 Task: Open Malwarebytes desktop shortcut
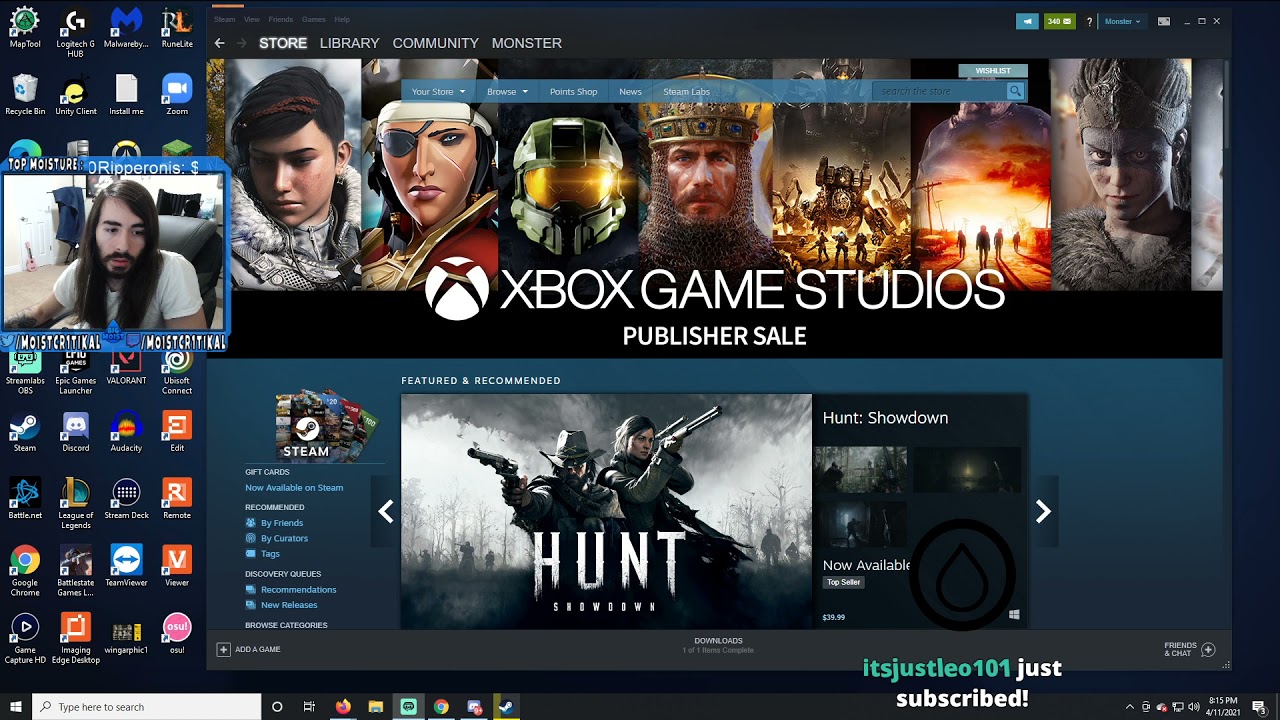coord(126,29)
